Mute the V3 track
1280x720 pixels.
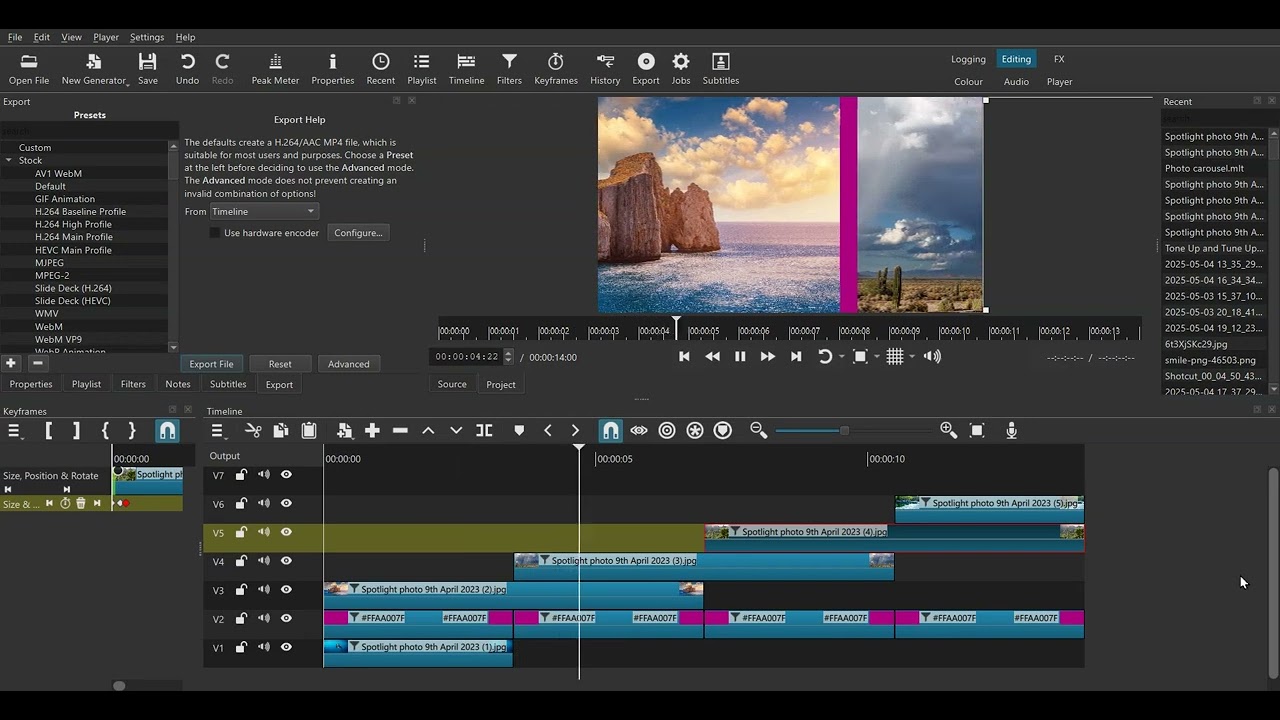click(264, 590)
